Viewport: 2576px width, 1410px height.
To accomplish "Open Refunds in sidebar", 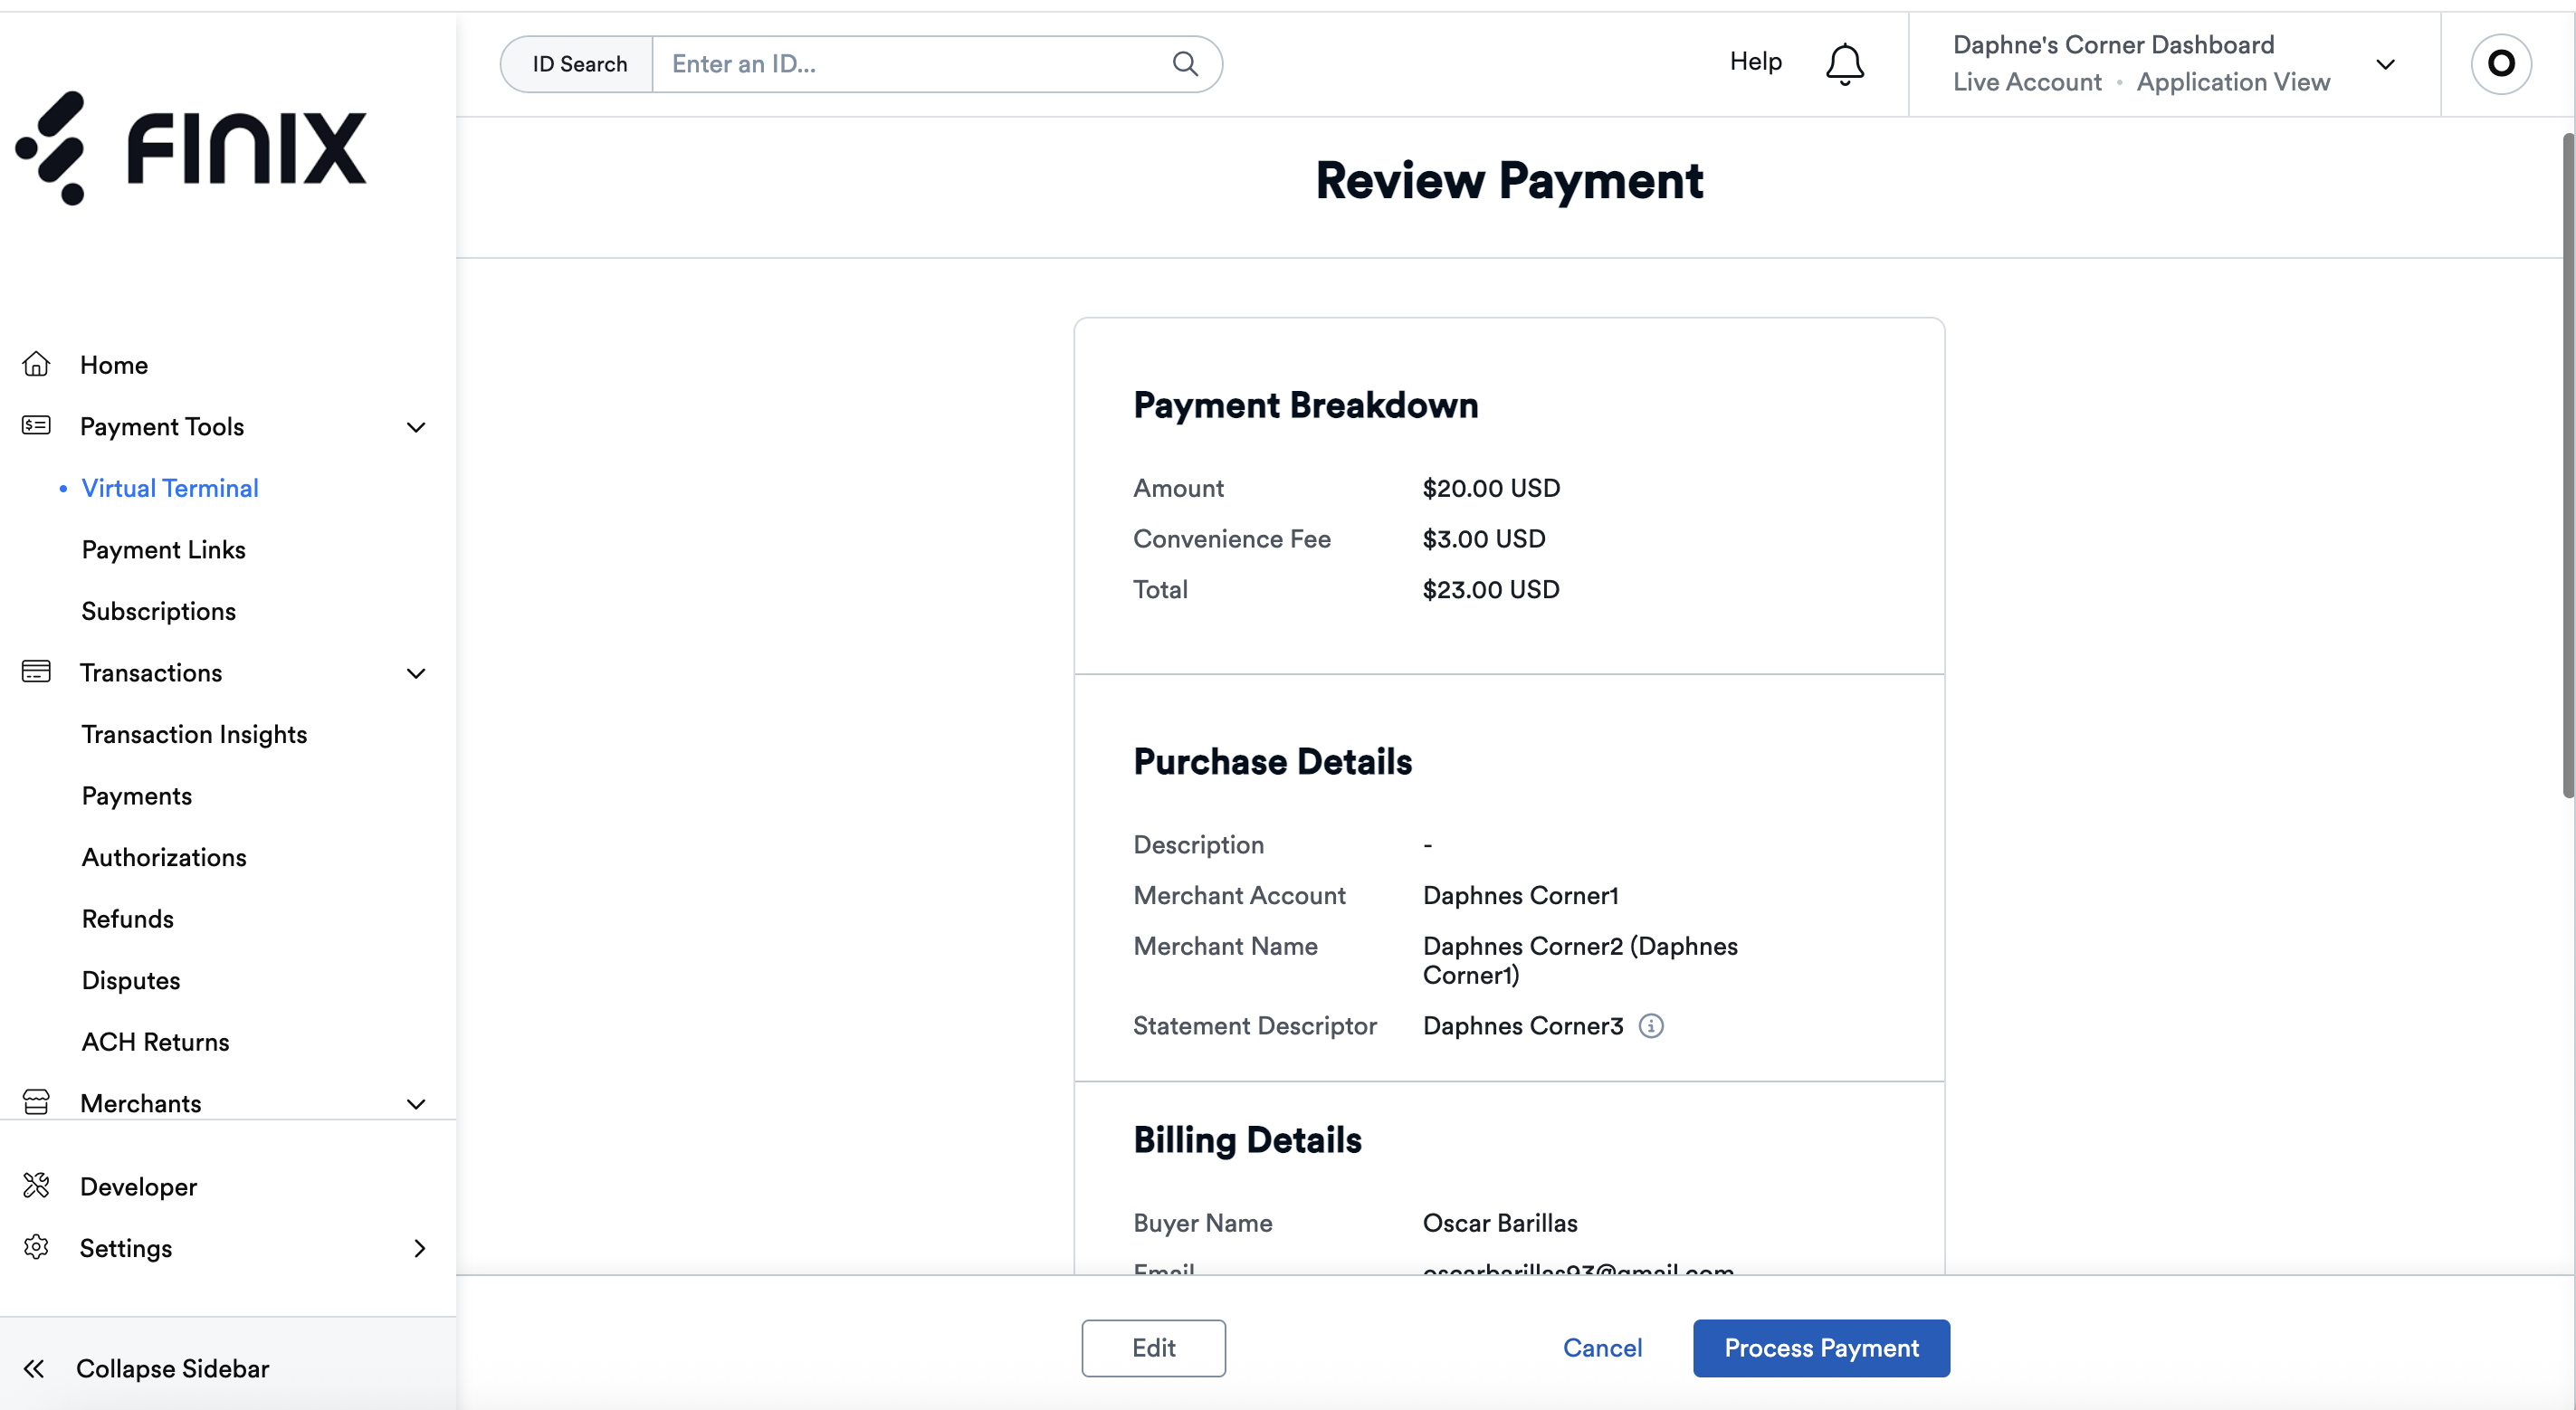I will [128, 919].
